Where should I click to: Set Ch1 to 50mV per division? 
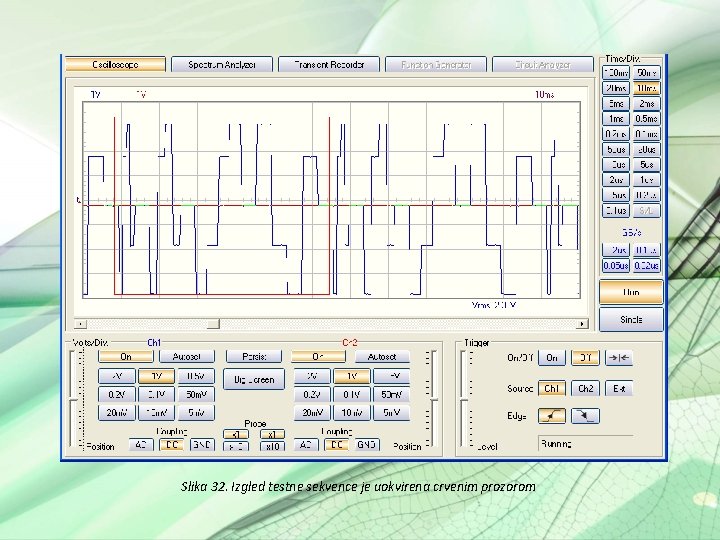point(194,395)
